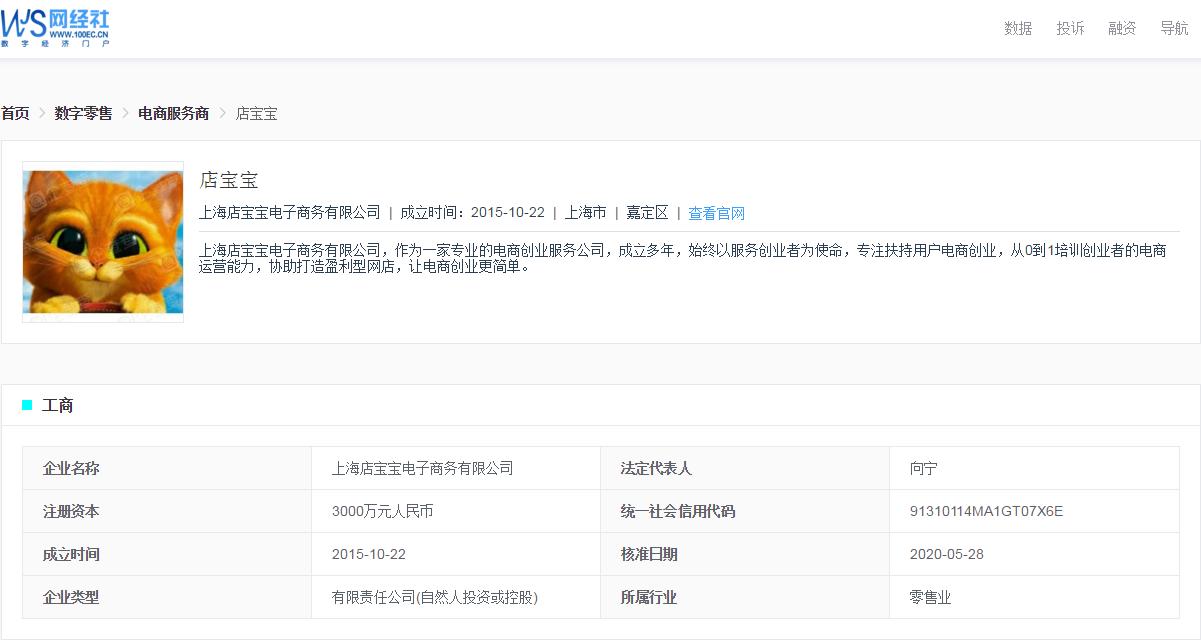Image resolution: width=1201 pixels, height=640 pixels.
Task: Open the 查看官网 official website link
Action: [716, 212]
